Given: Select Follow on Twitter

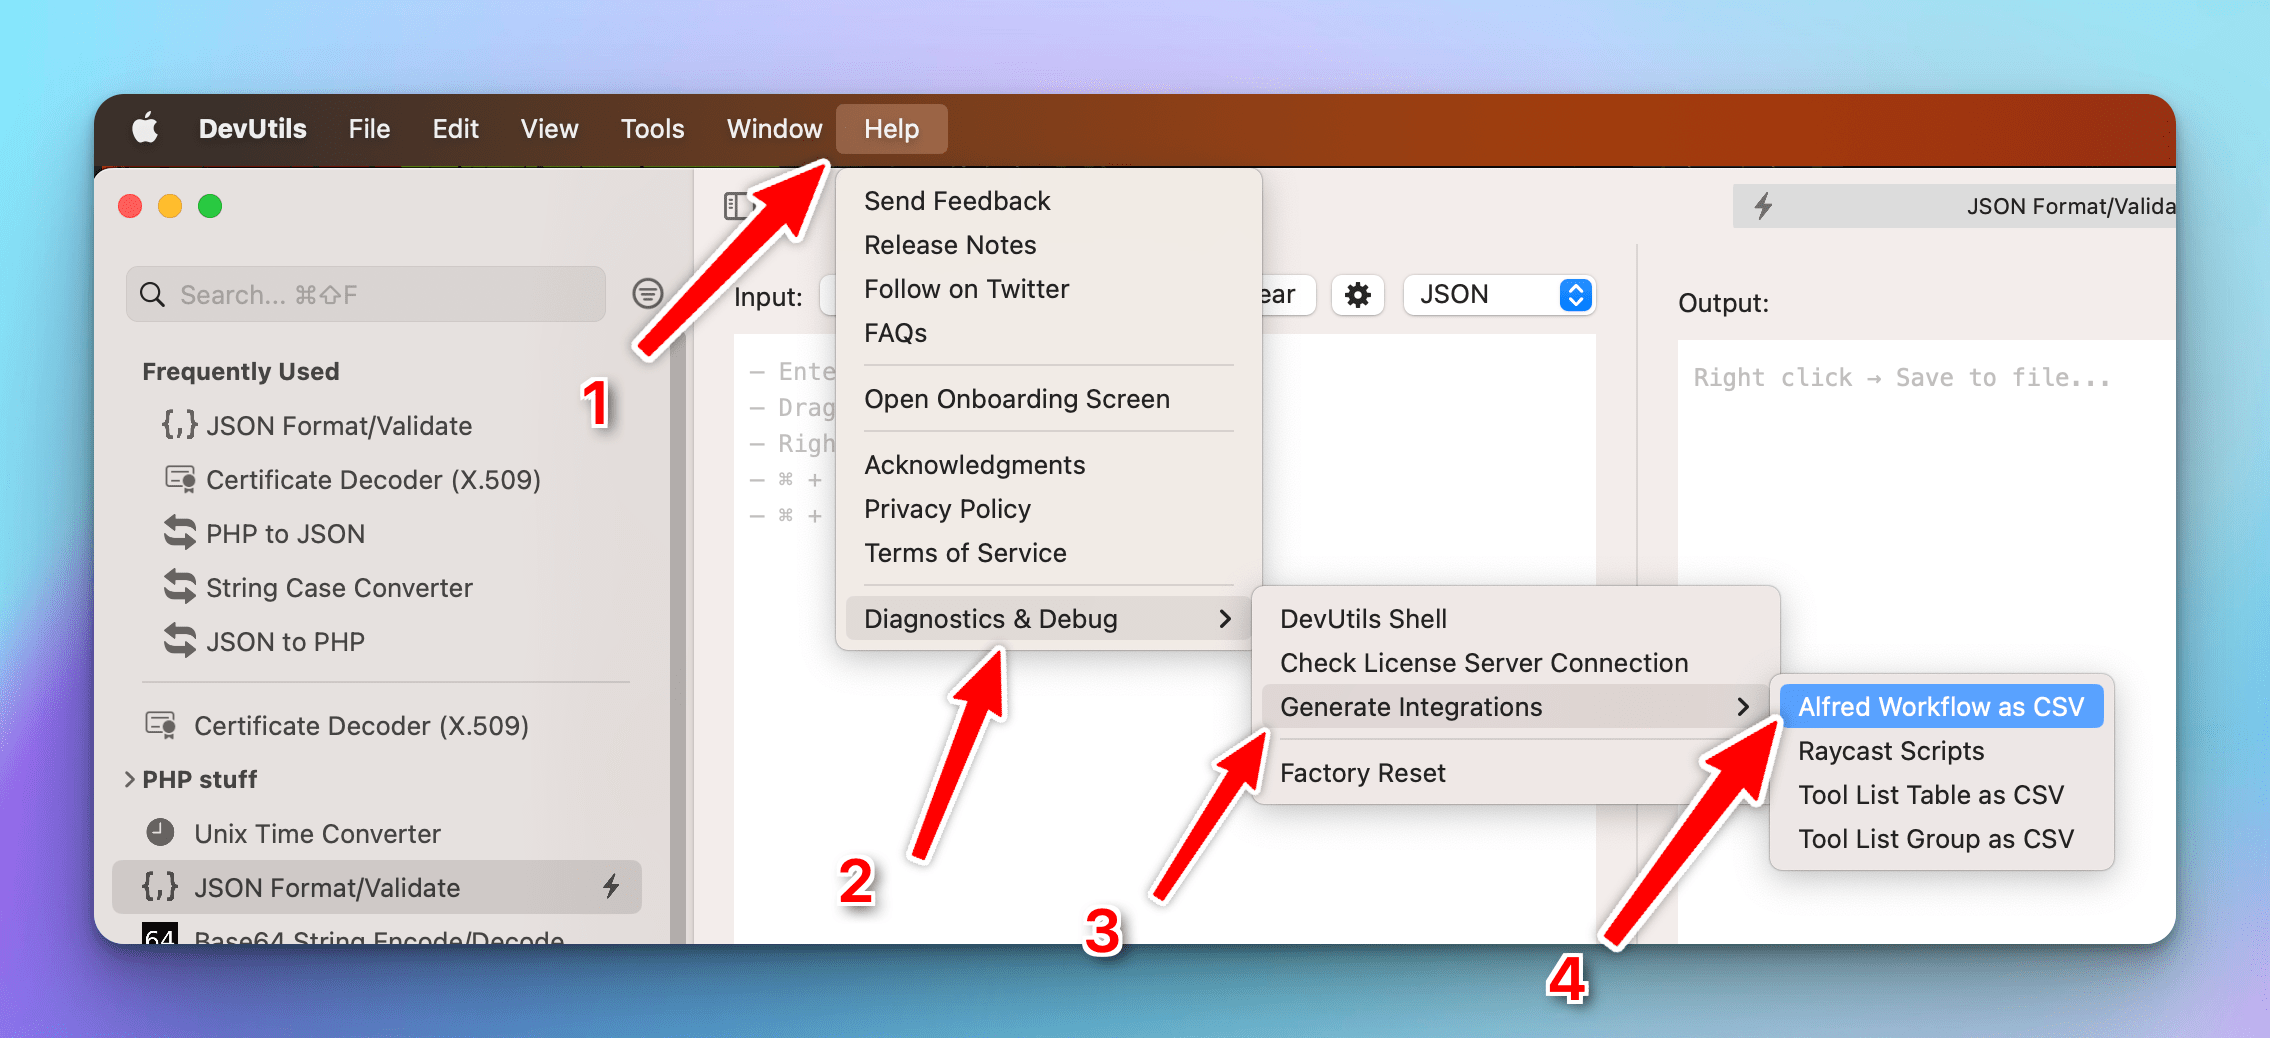Looking at the screenshot, I should coord(966,289).
